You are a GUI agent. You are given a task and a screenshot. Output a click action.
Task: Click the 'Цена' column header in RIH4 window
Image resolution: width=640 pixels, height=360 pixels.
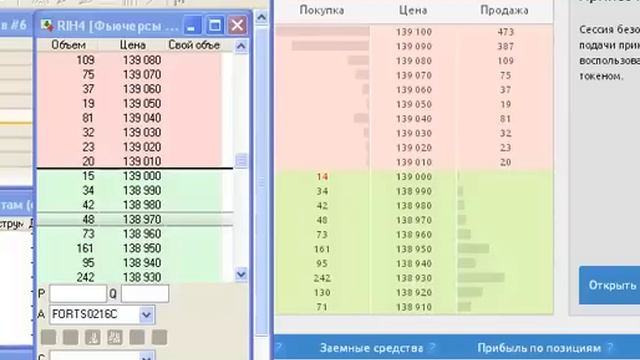click(x=133, y=45)
